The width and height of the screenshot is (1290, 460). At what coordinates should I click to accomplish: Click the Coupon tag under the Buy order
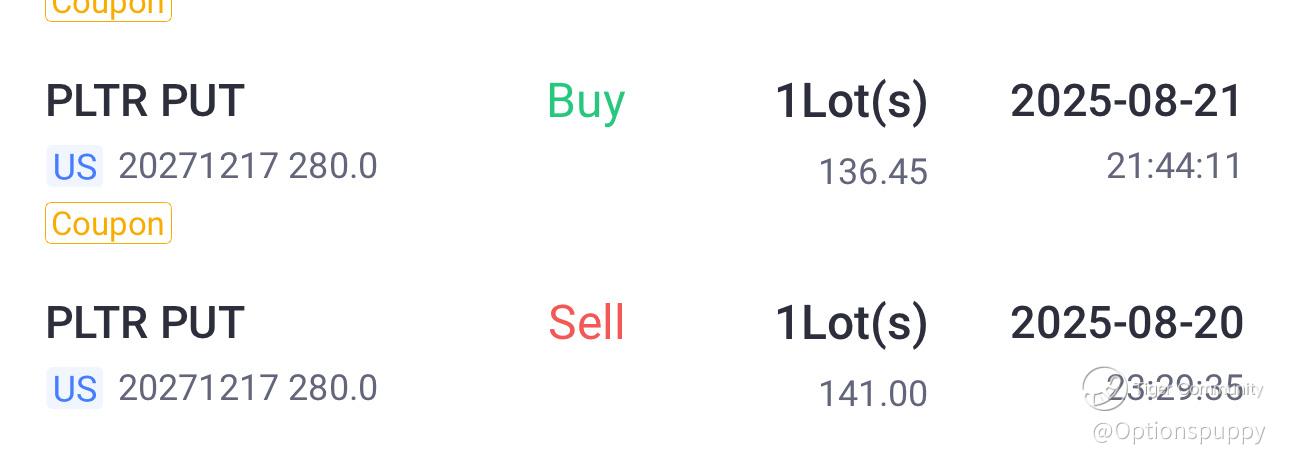click(x=108, y=223)
